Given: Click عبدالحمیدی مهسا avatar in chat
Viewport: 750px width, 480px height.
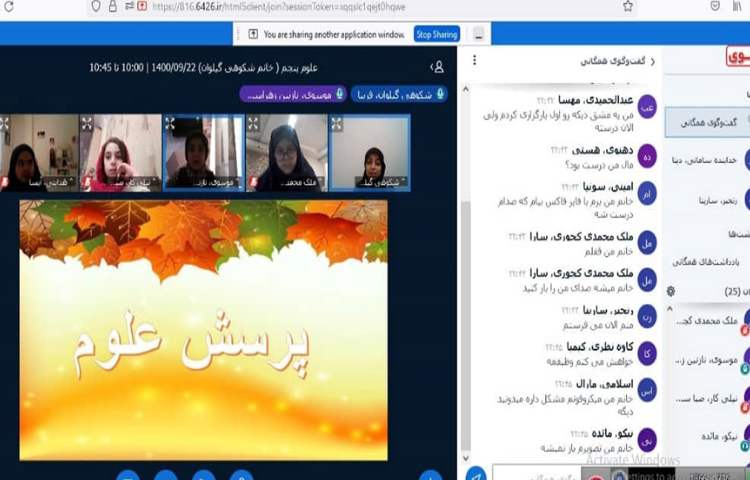Looking at the screenshot, I should coord(647,108).
